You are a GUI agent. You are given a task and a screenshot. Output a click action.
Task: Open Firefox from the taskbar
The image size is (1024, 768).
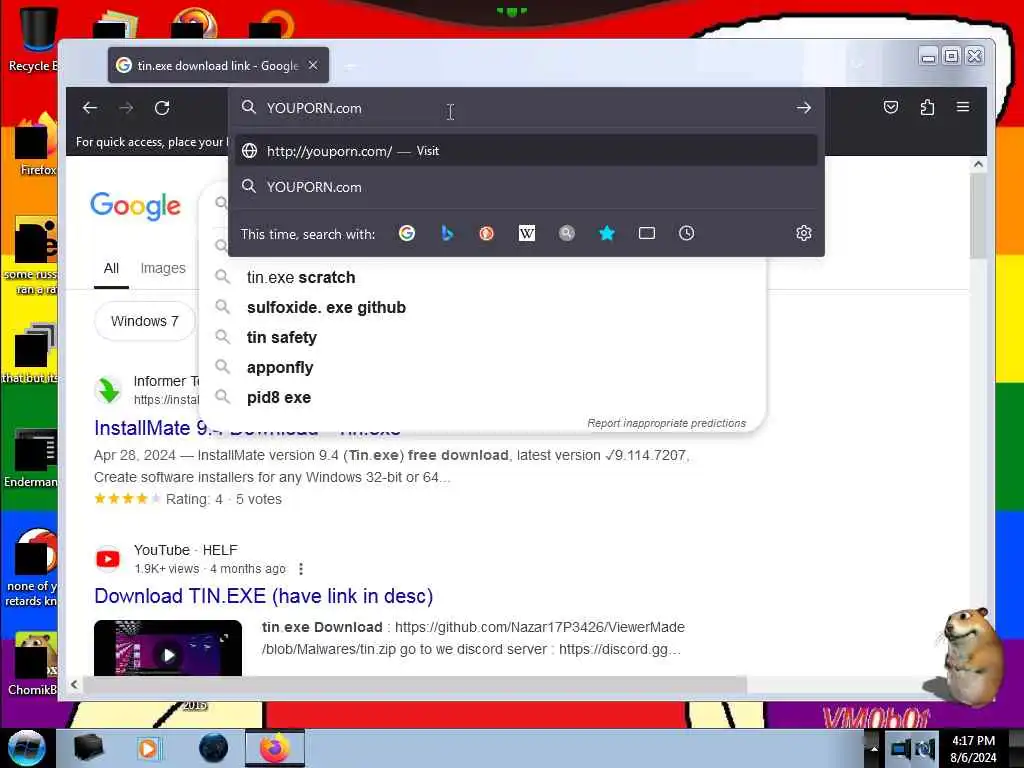point(275,748)
